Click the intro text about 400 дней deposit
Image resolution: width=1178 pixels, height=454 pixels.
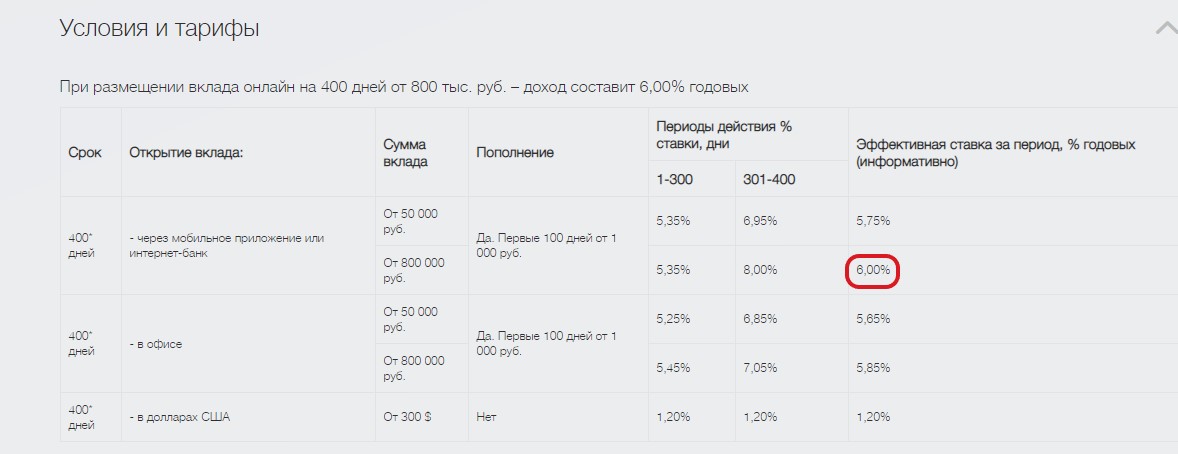(404, 87)
